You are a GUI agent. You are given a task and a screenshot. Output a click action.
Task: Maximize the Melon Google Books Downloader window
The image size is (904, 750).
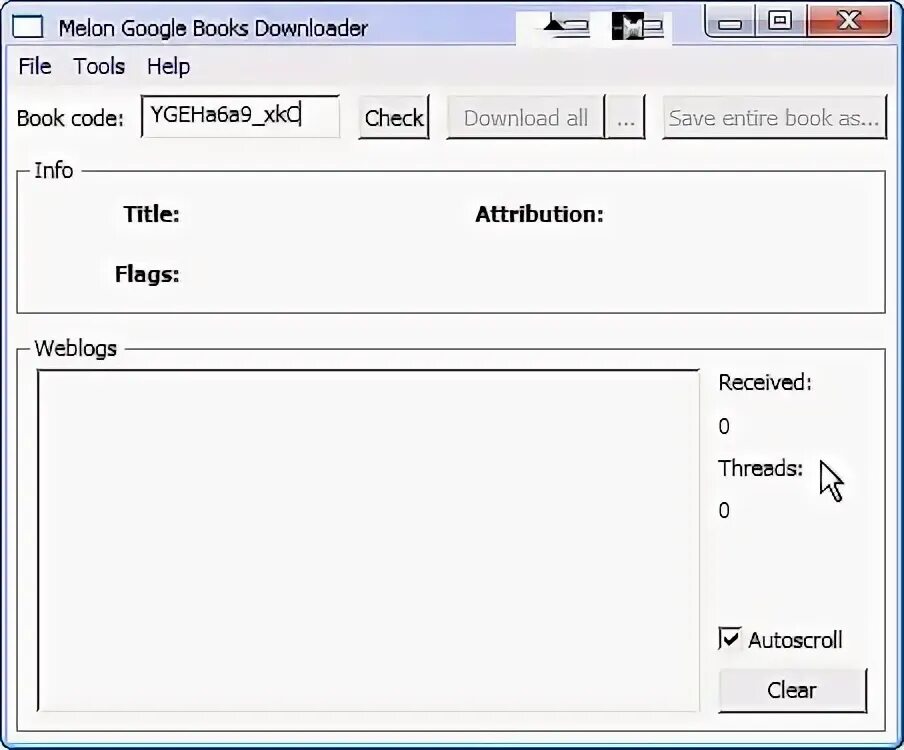780,22
